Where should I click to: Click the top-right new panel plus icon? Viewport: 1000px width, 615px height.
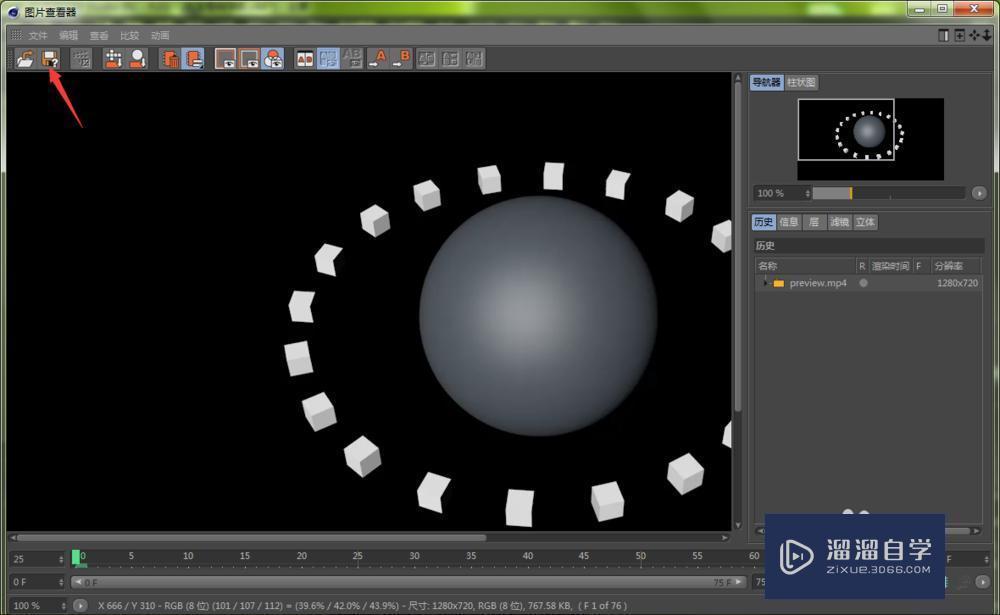click(x=959, y=36)
